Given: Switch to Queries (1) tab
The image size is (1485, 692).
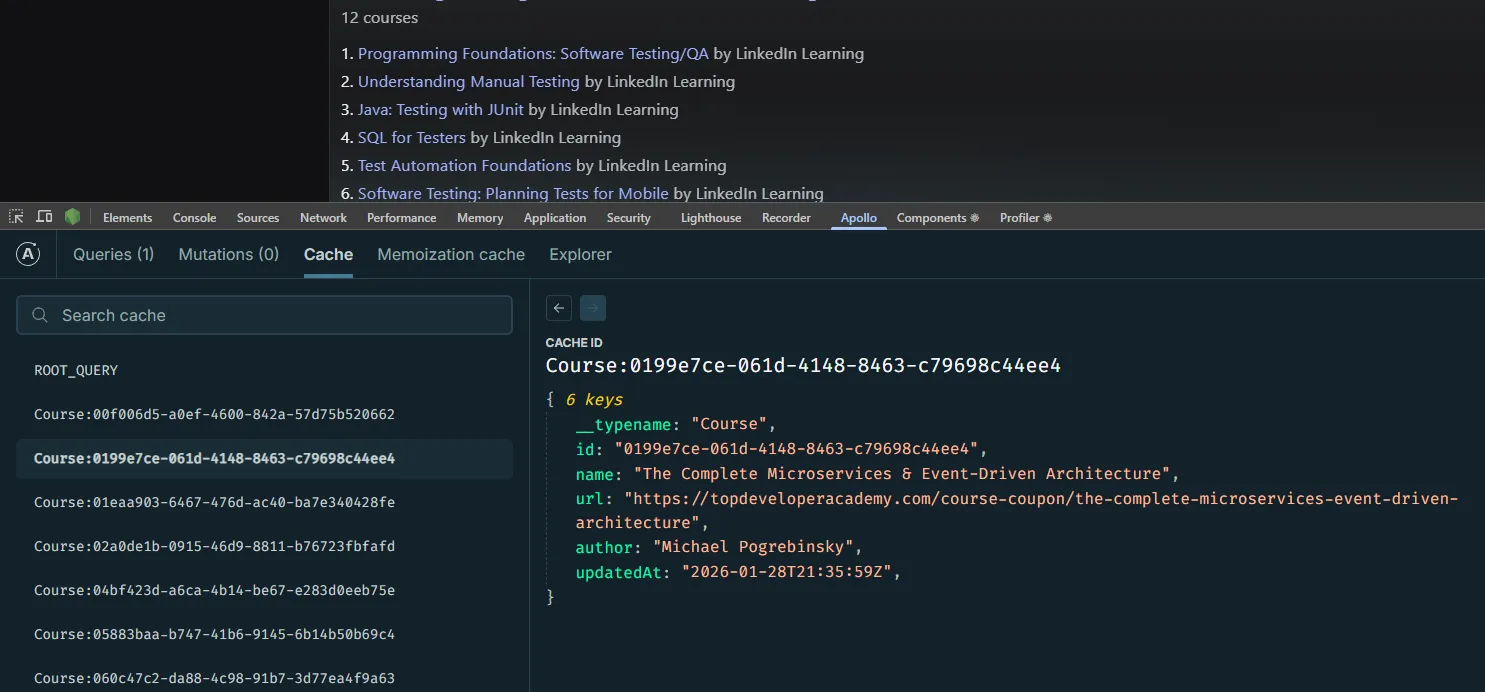Looking at the screenshot, I should pos(114,254).
